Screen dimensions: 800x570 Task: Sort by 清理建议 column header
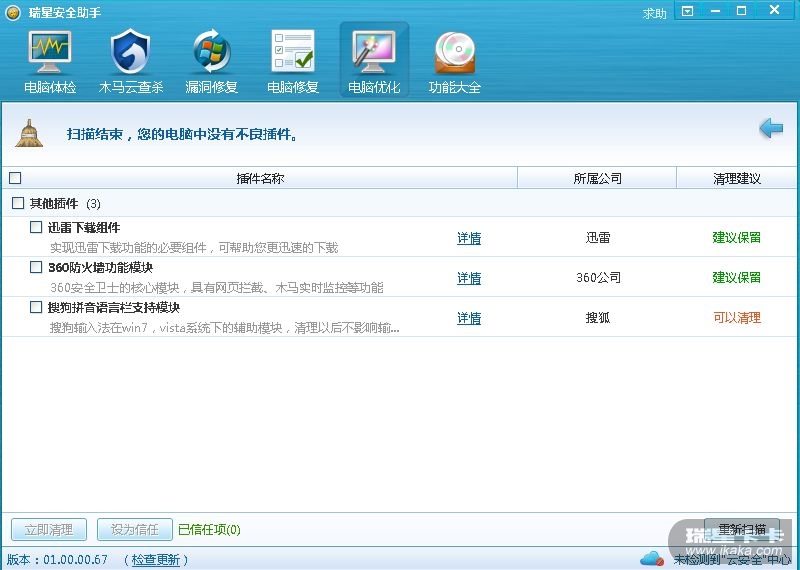(x=737, y=178)
